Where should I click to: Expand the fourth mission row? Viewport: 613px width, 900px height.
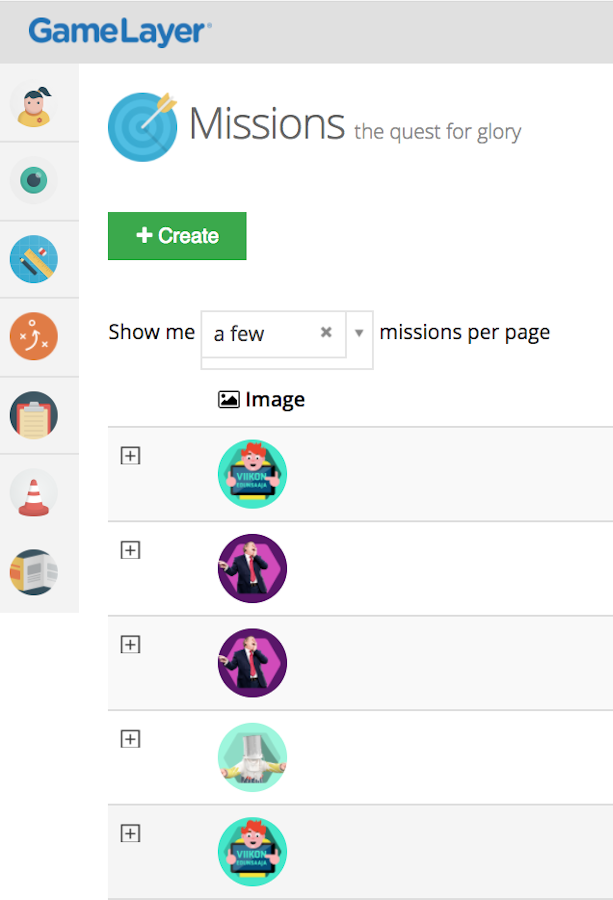(x=130, y=739)
